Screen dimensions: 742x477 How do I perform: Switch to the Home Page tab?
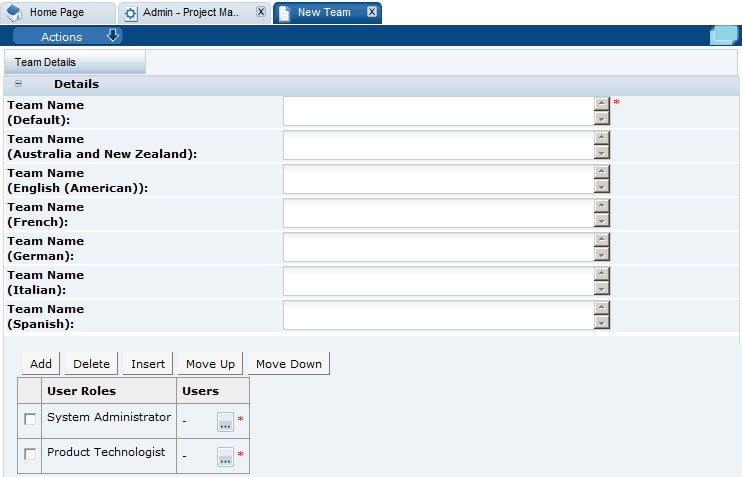58,13
